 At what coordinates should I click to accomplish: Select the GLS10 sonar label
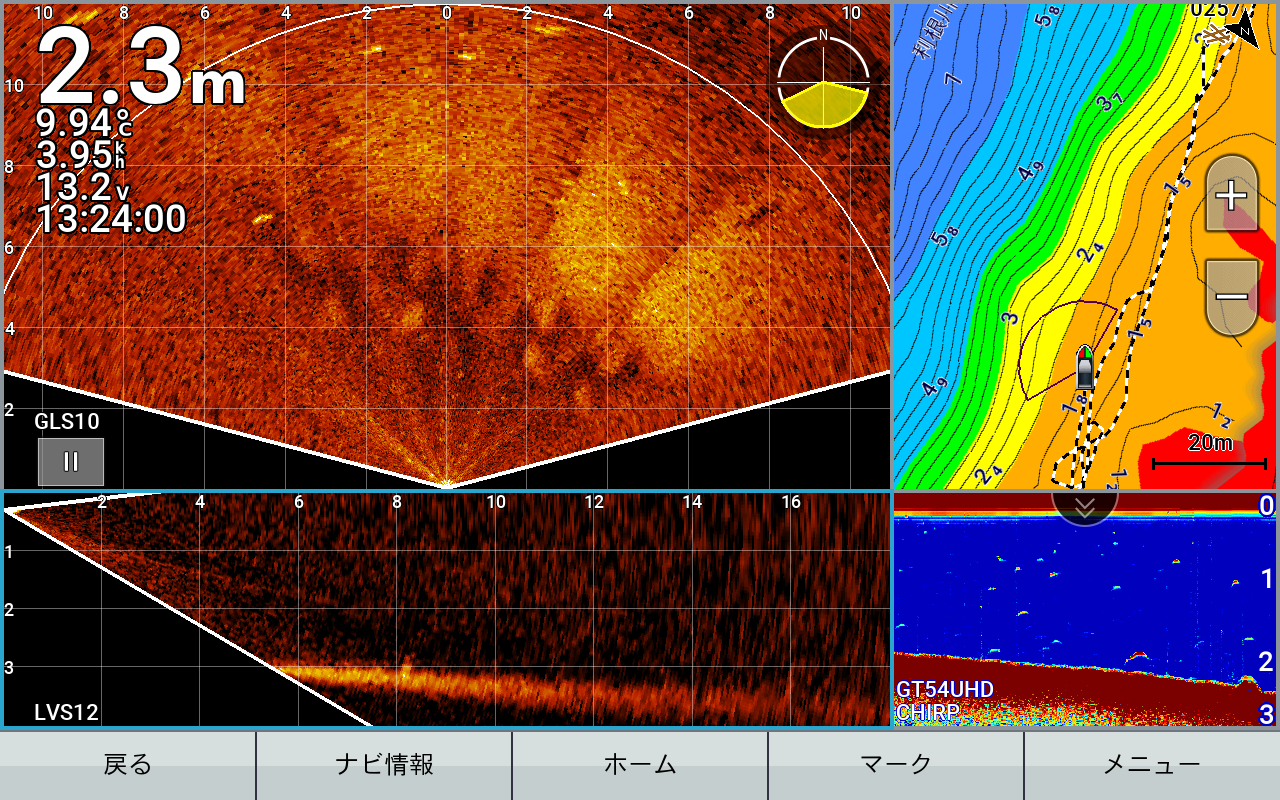coord(67,421)
